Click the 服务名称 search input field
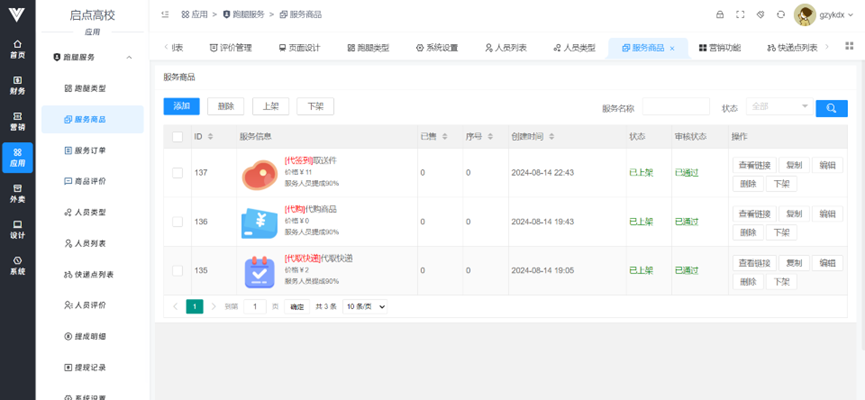This screenshot has width=865, height=400. pos(675,107)
